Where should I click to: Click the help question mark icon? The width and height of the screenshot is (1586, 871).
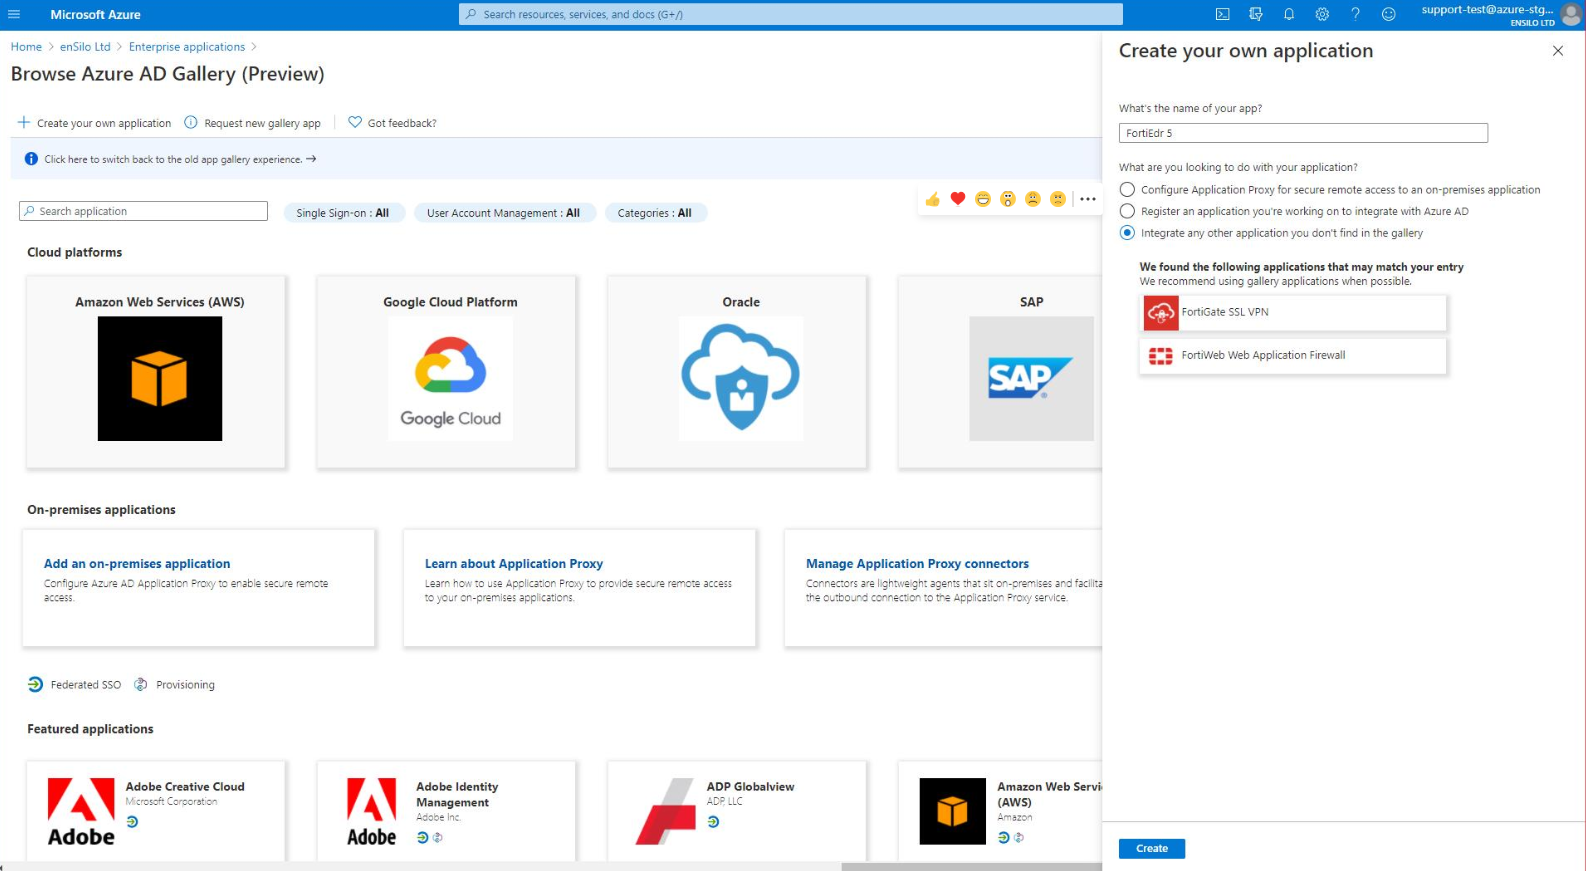click(x=1355, y=14)
